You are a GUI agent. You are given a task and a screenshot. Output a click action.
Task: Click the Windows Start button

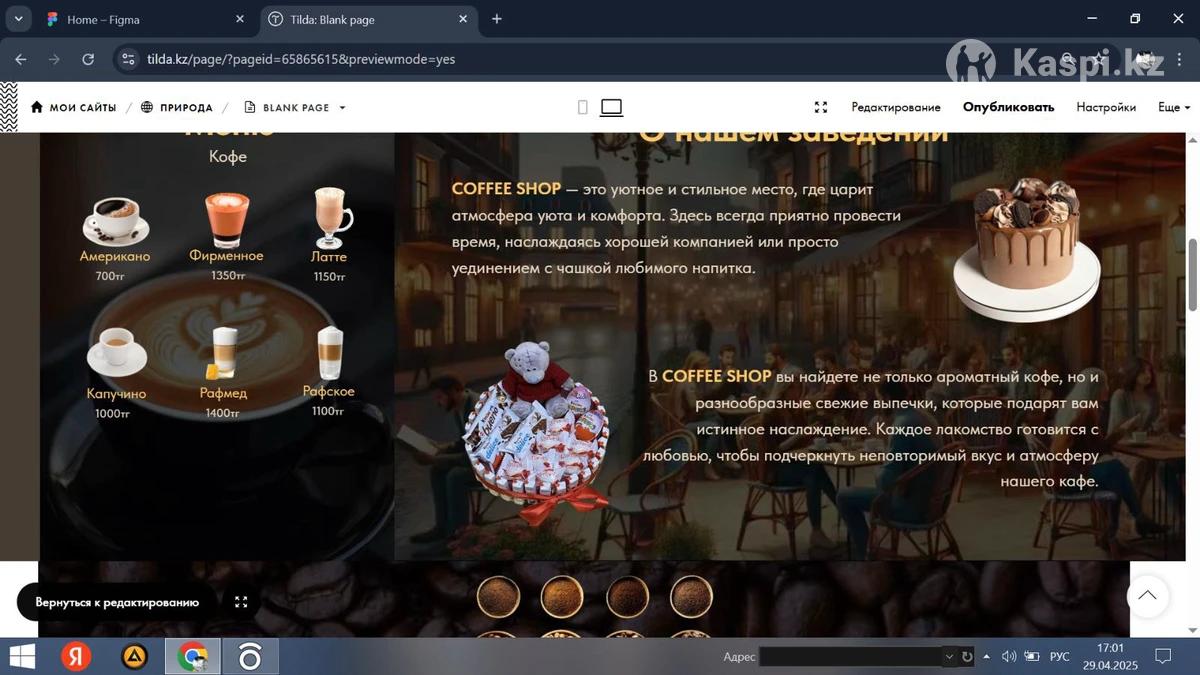tap(22, 656)
